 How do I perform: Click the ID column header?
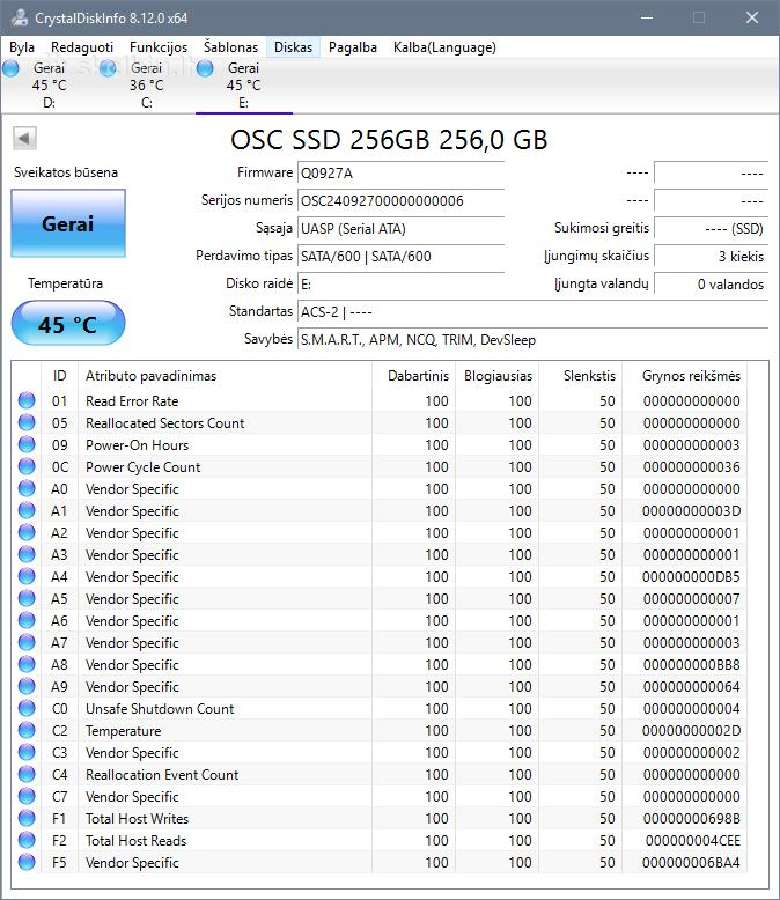60,376
